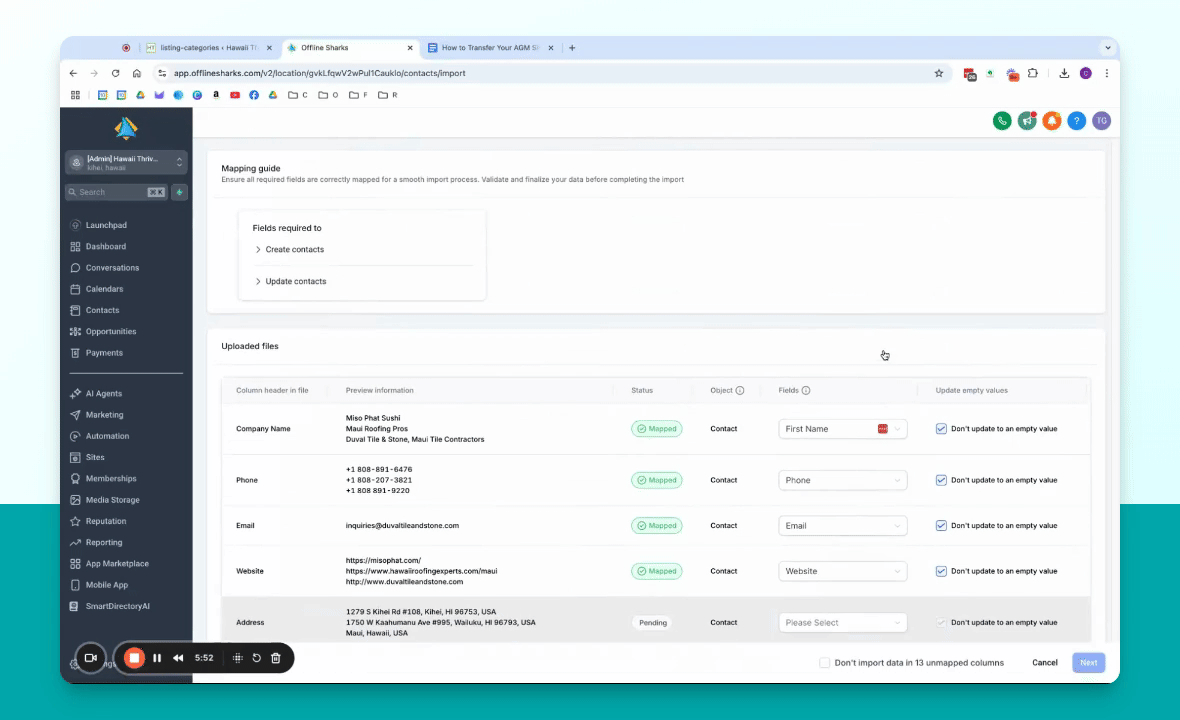Select the Offline Sharks browser tab
The height and width of the screenshot is (720, 1180).
[x=350, y=47]
